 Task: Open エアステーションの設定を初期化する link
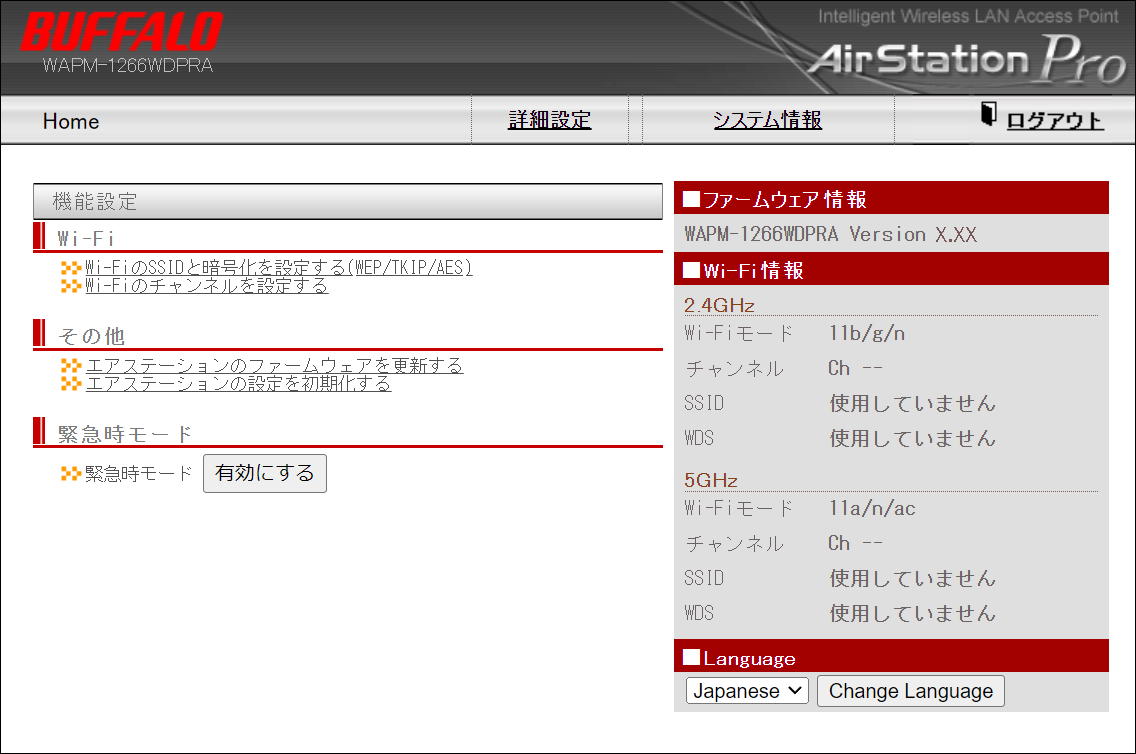[238, 383]
